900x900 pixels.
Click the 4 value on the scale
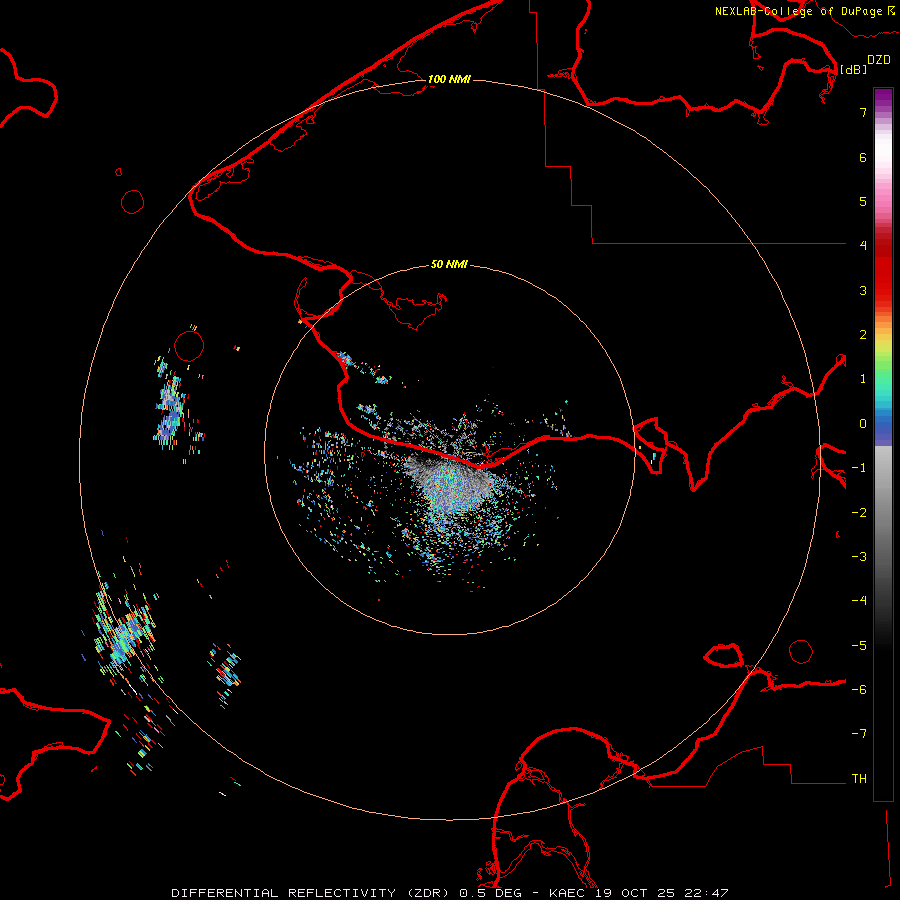pyautogui.click(x=863, y=246)
